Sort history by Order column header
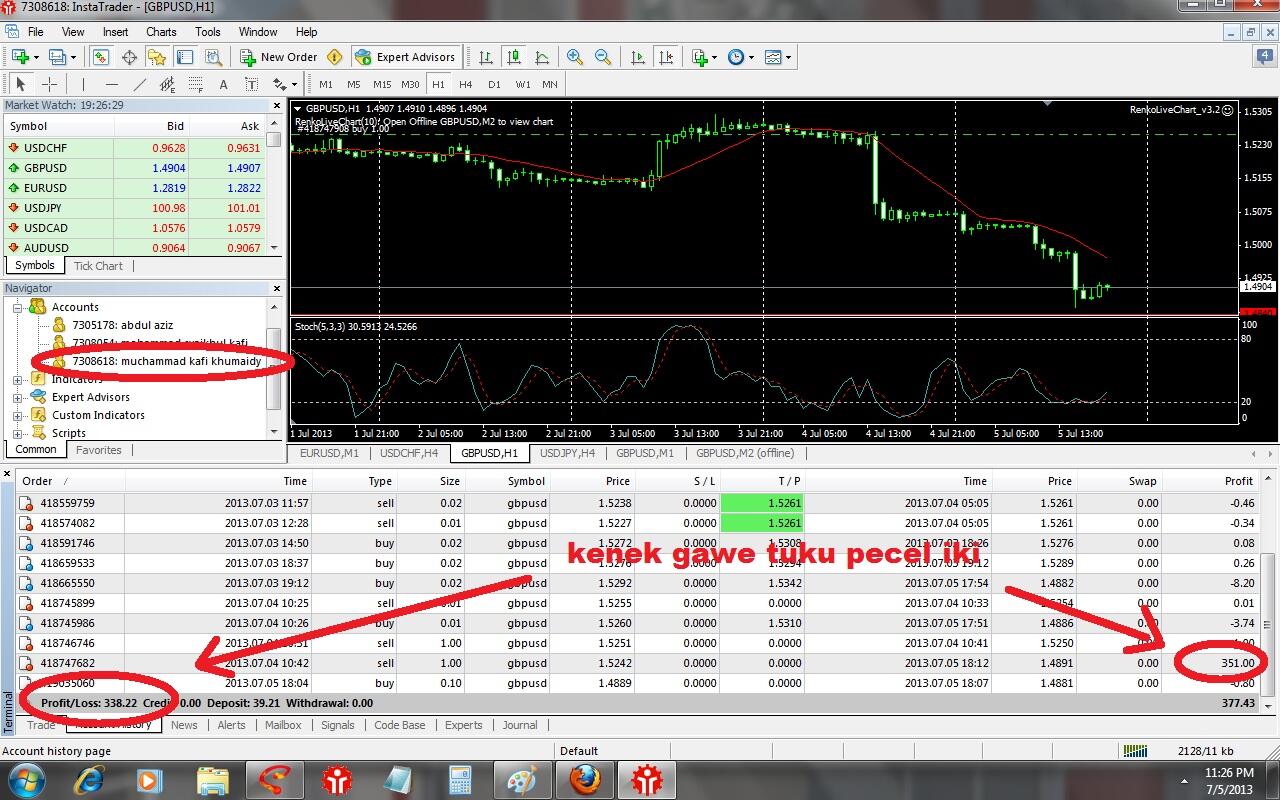This screenshot has height=800, width=1280. click(x=37, y=481)
